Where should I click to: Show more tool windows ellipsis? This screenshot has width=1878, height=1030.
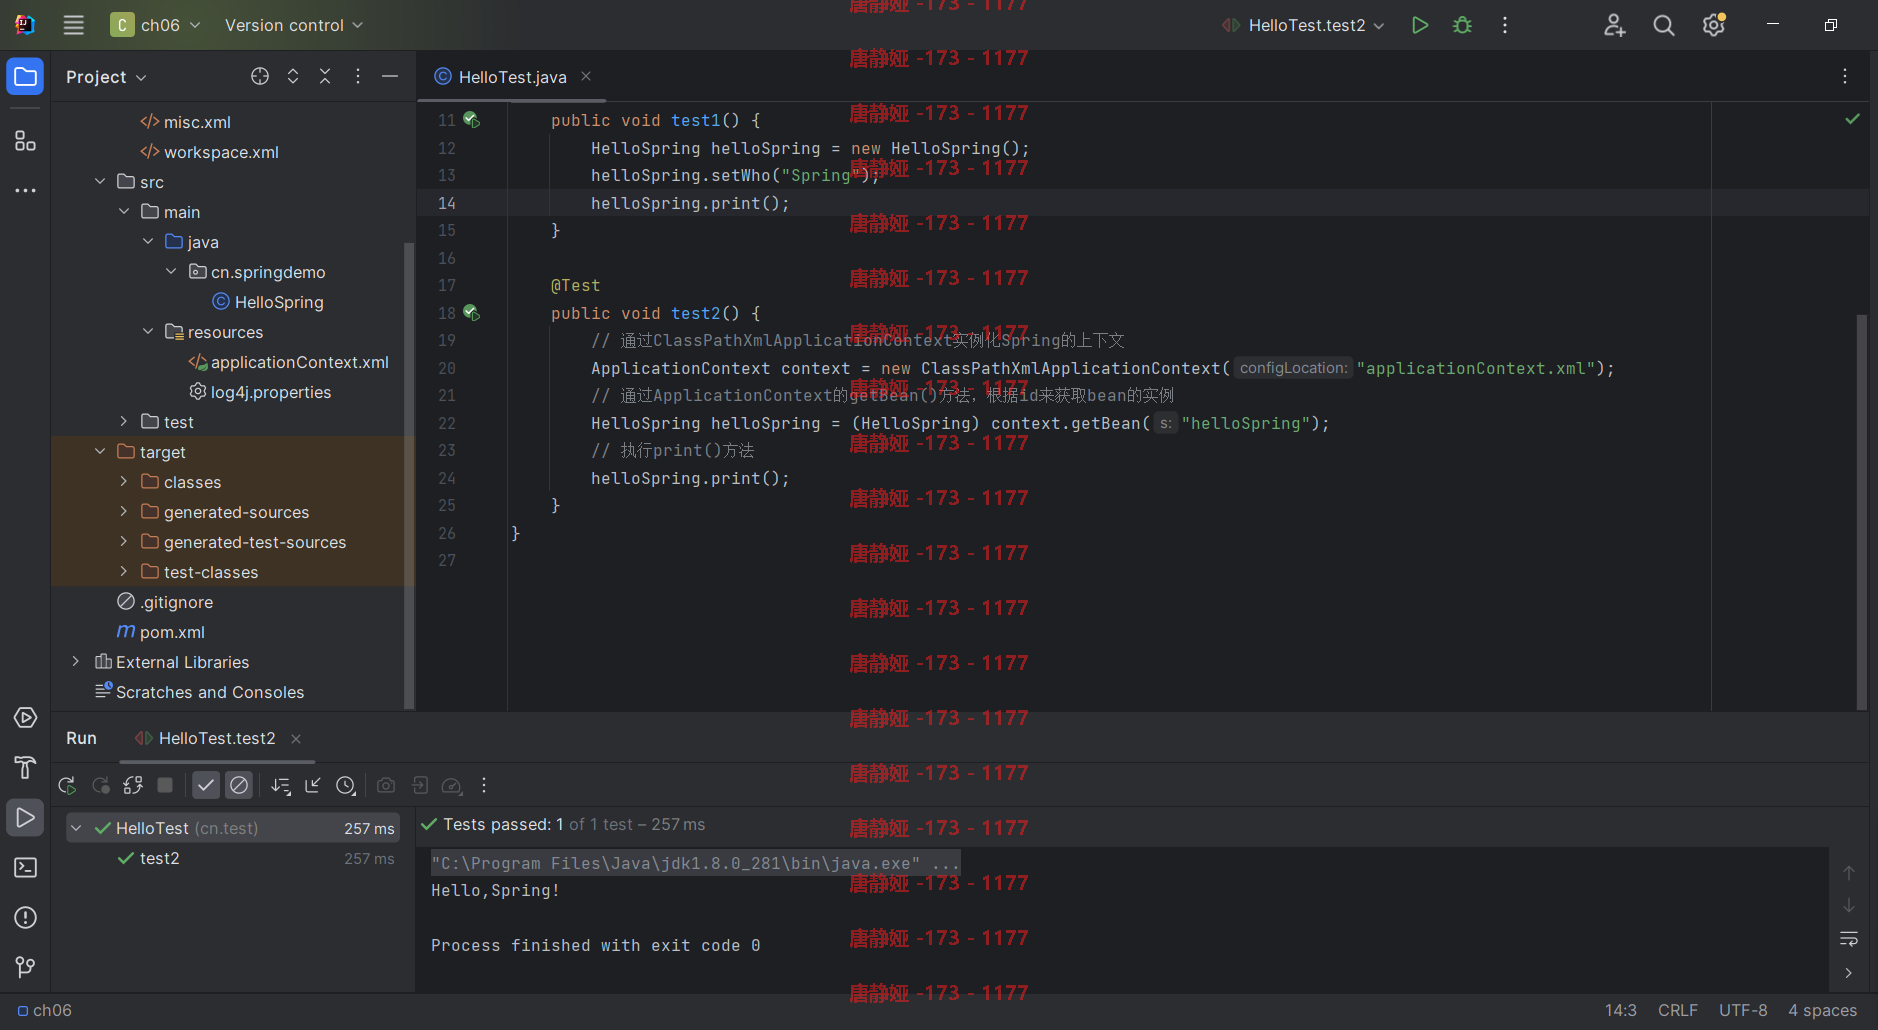click(x=25, y=190)
